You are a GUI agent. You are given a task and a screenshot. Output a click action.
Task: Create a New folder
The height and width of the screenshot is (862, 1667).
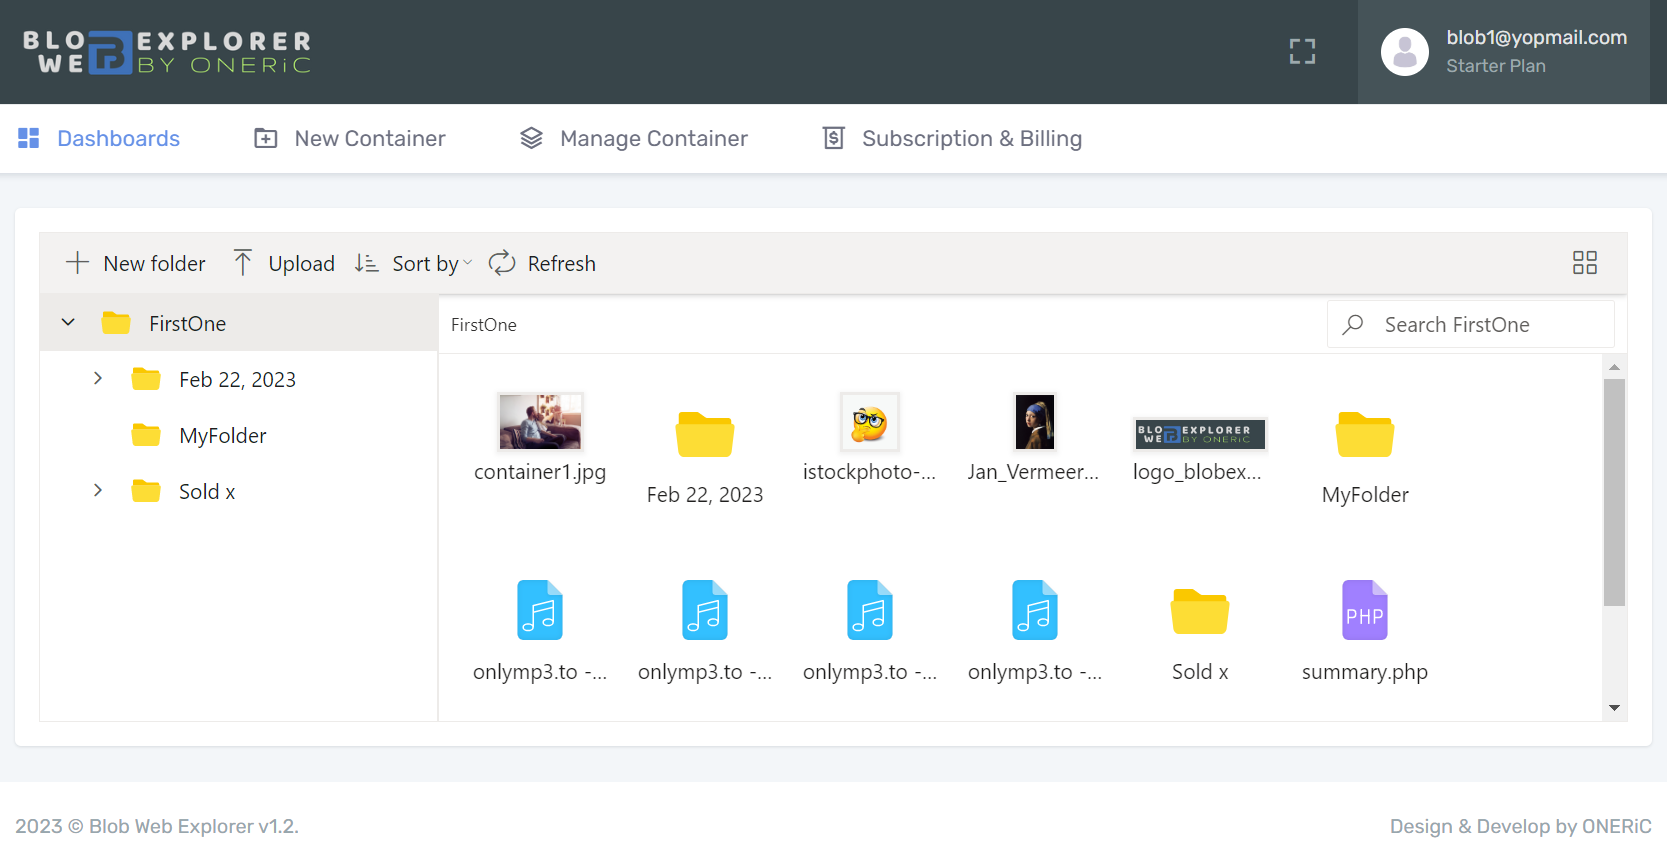(136, 264)
